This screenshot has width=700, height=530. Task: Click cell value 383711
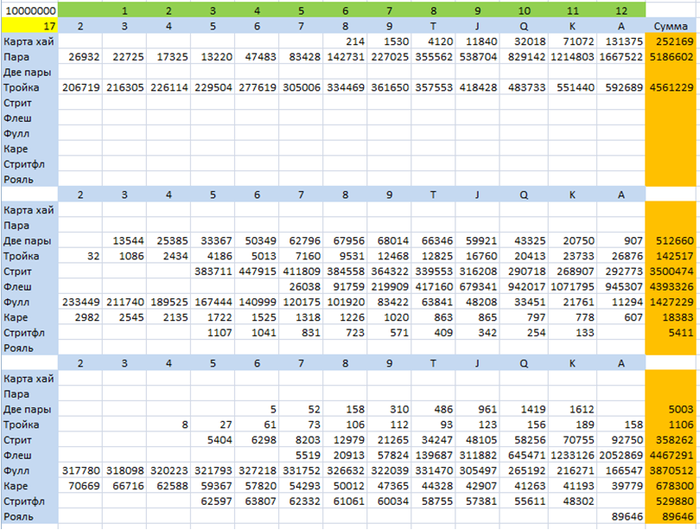(x=213, y=271)
